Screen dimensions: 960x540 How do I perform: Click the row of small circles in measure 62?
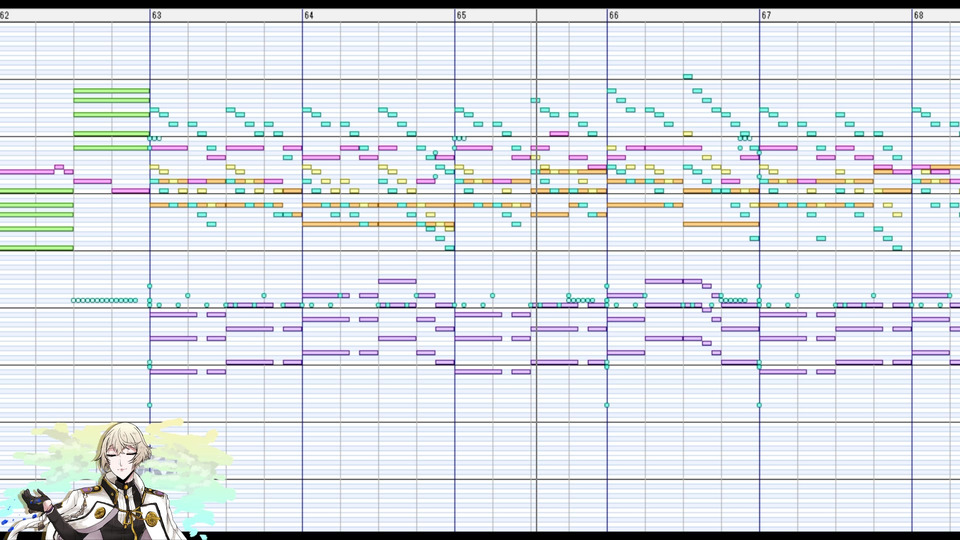point(105,301)
